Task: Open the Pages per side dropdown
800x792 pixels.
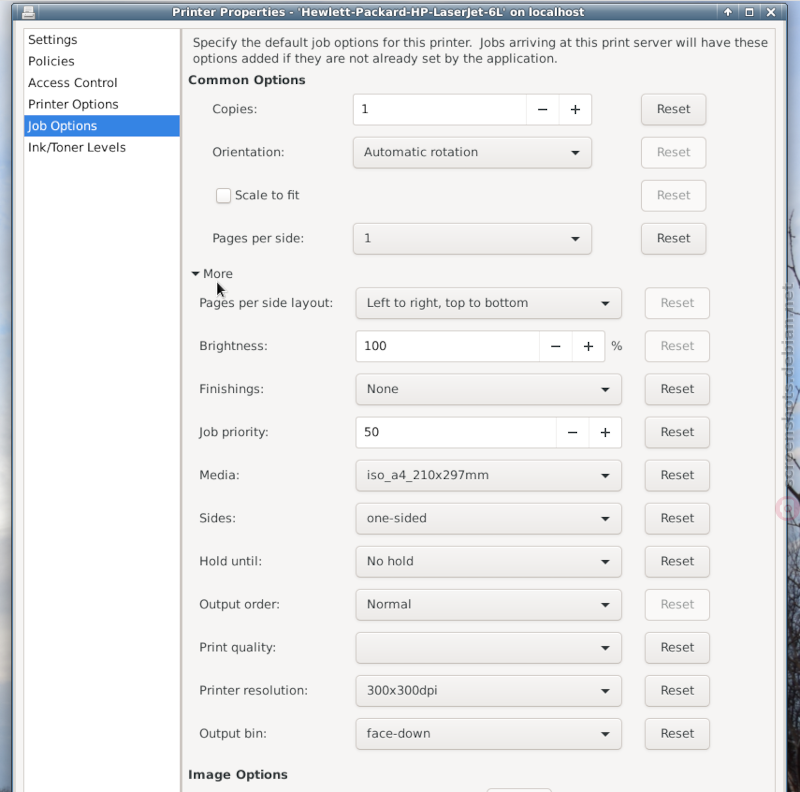Action: 472,238
